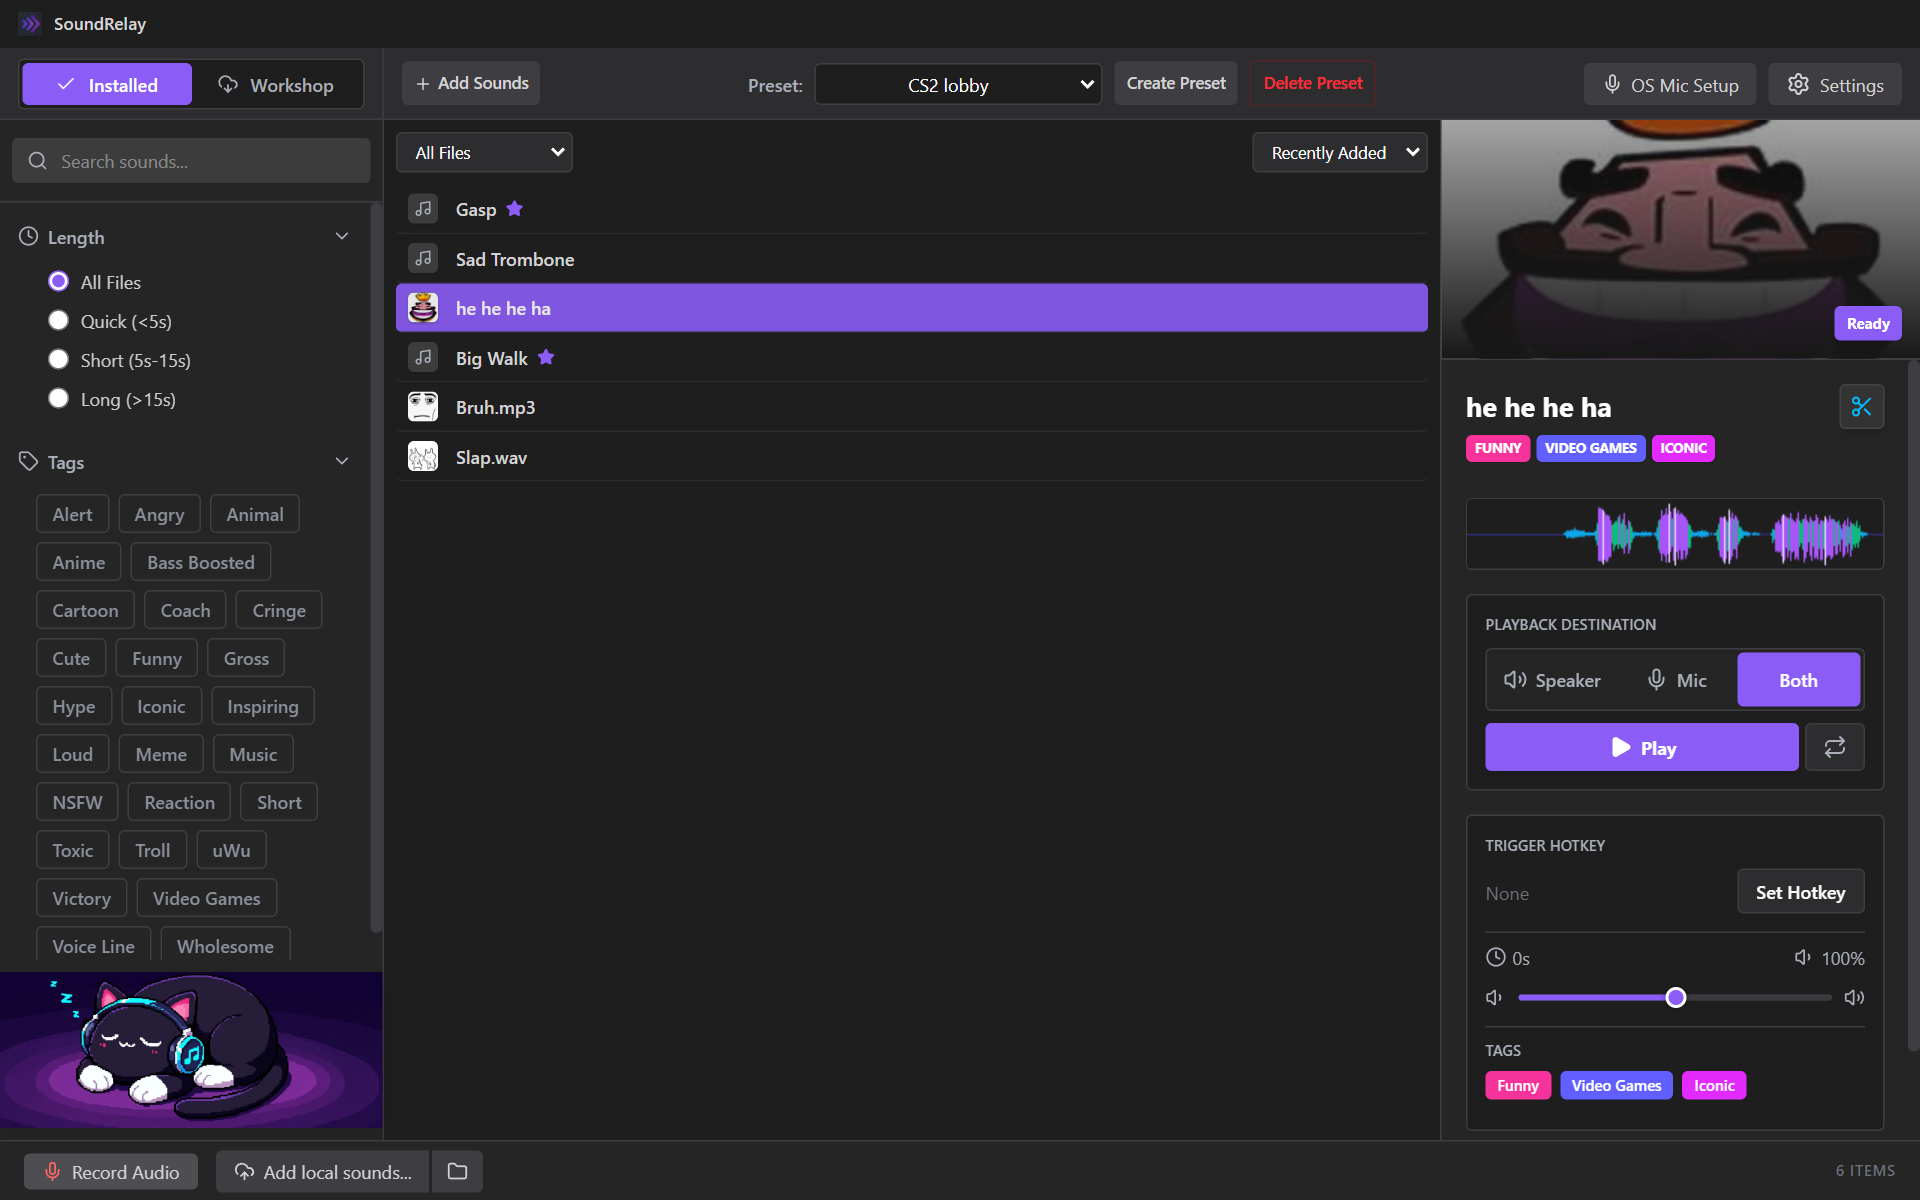Click the Gasp music note icon
1920x1200 pixels.
pos(423,209)
